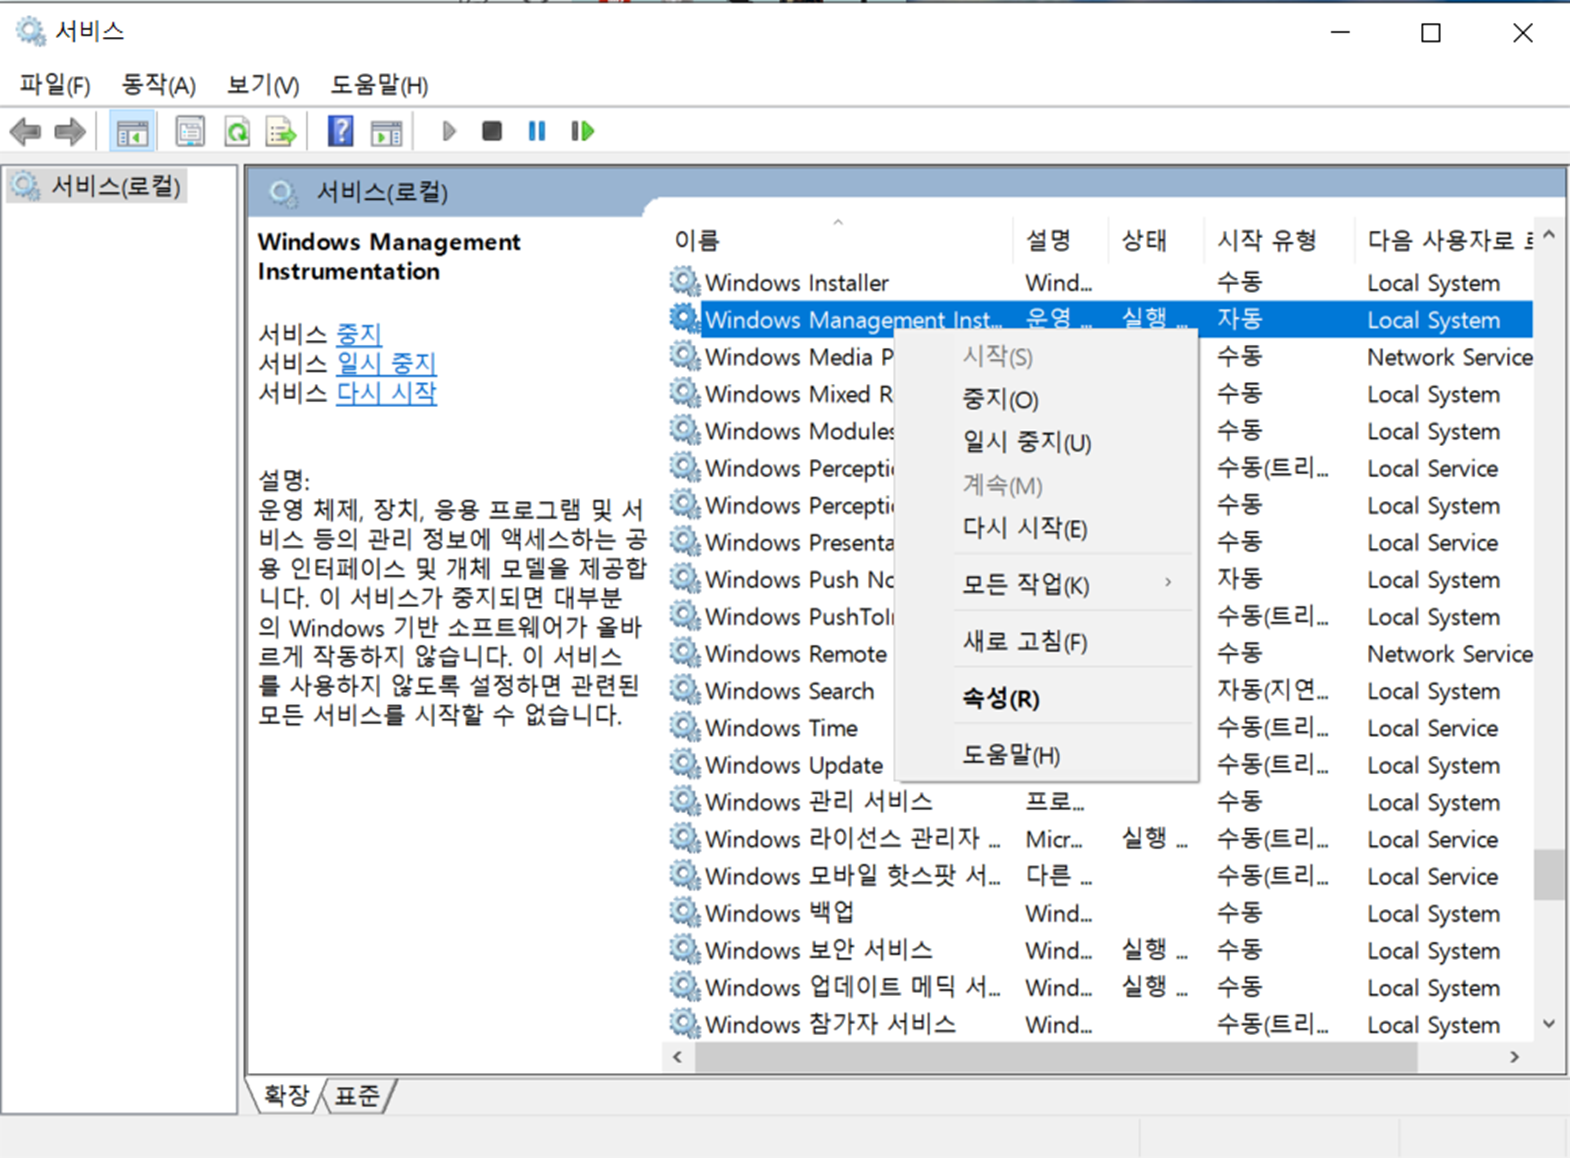Open the 보기(V) menu
1570x1158 pixels.
(x=262, y=85)
